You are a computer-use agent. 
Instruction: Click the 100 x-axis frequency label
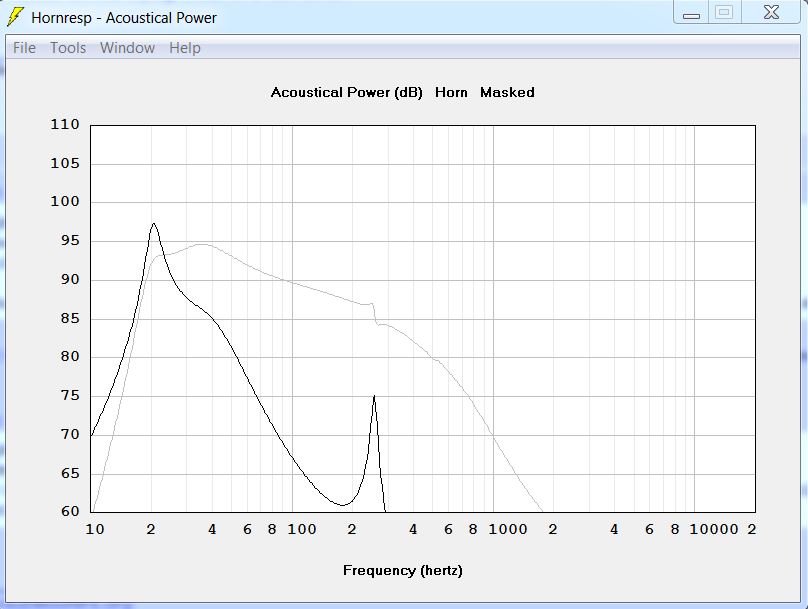point(301,529)
